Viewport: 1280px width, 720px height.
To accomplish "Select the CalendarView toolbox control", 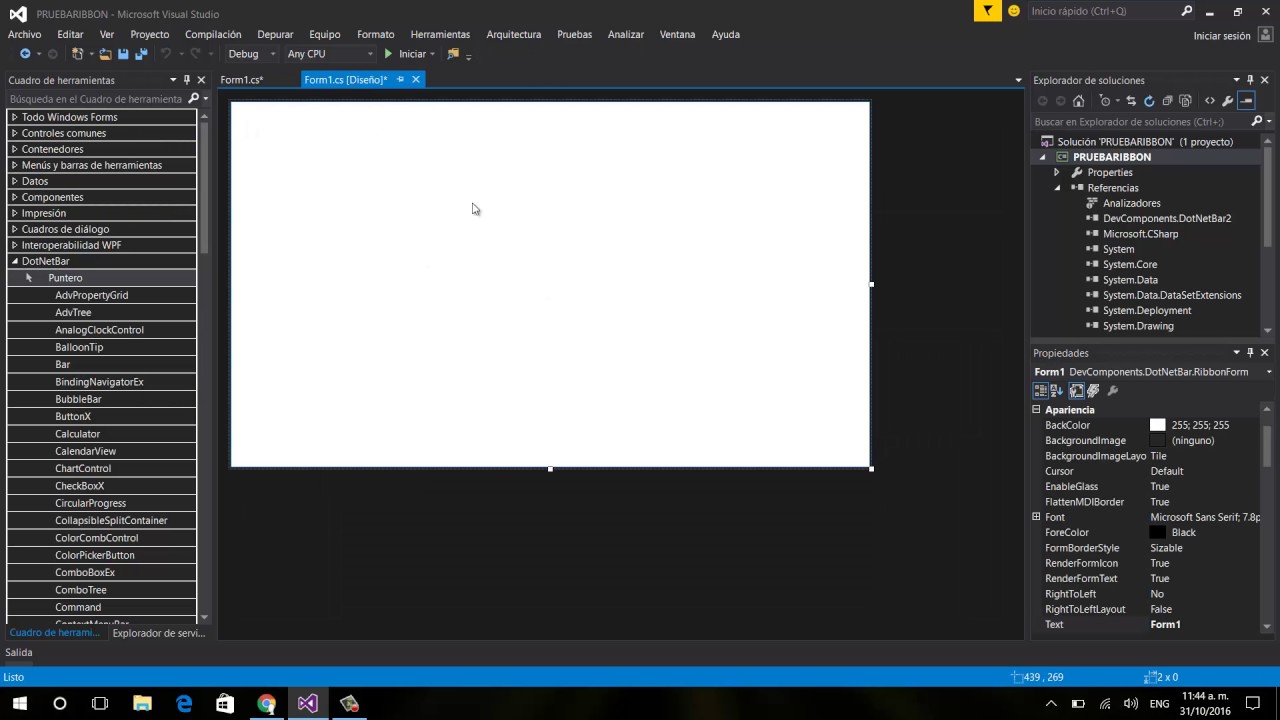I will pyautogui.click(x=86, y=451).
